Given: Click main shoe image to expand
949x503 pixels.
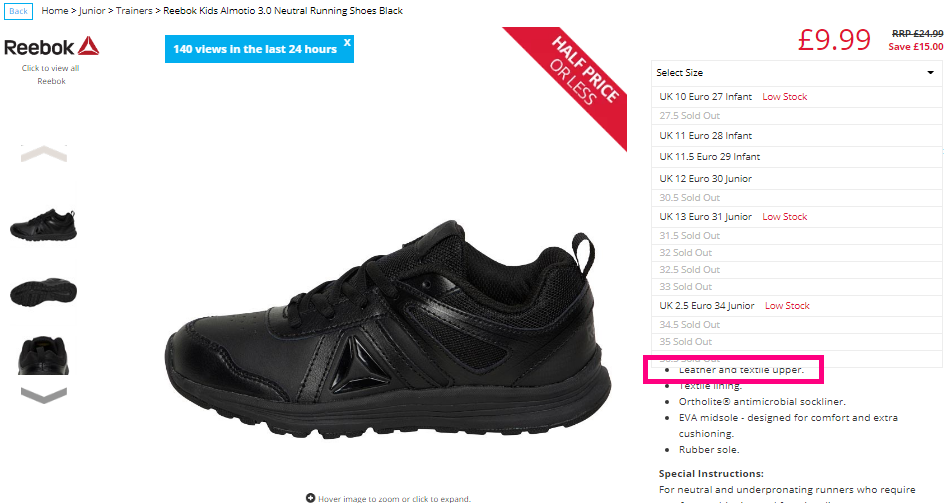Looking at the screenshot, I should [x=387, y=327].
